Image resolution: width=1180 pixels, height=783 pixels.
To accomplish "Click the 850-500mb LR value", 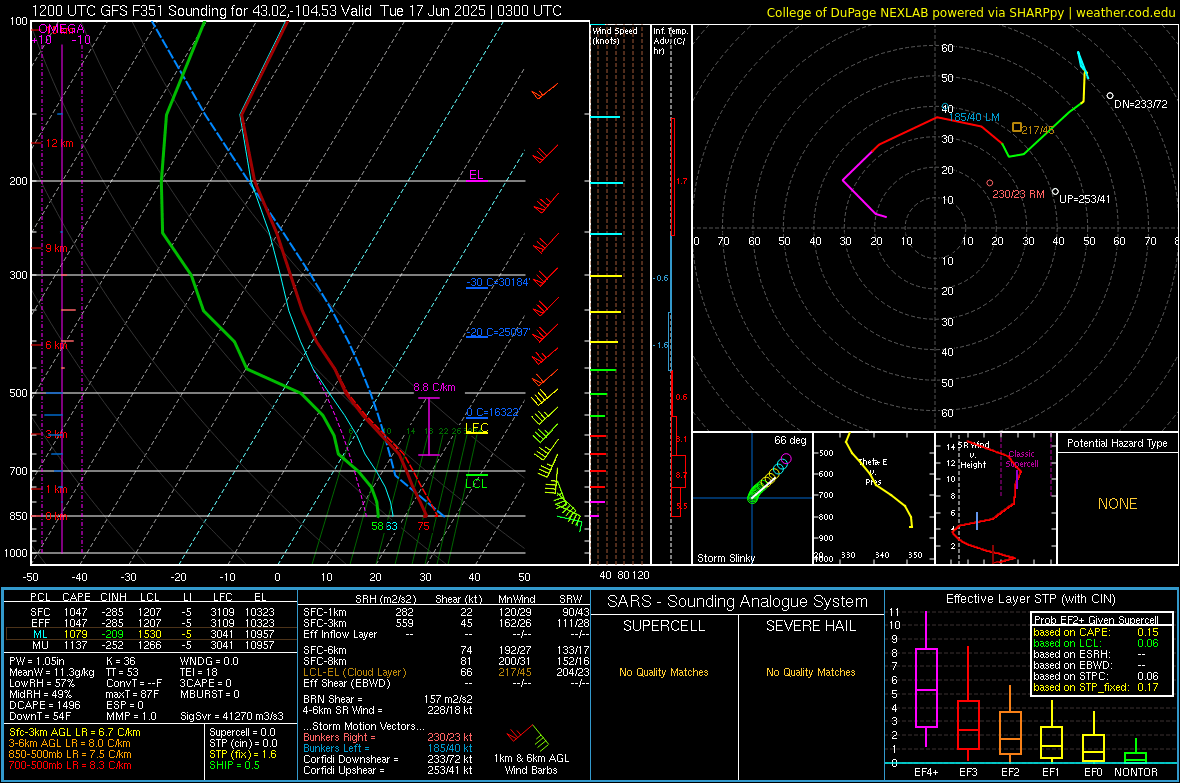I will click(70, 754).
